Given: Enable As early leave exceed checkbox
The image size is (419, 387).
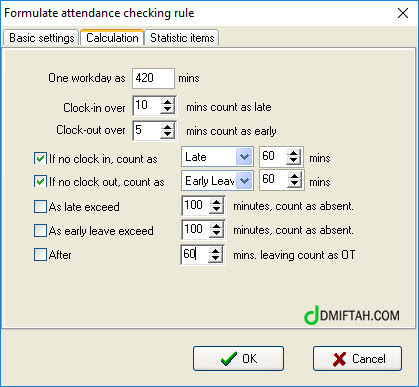Looking at the screenshot, I should click(x=40, y=230).
